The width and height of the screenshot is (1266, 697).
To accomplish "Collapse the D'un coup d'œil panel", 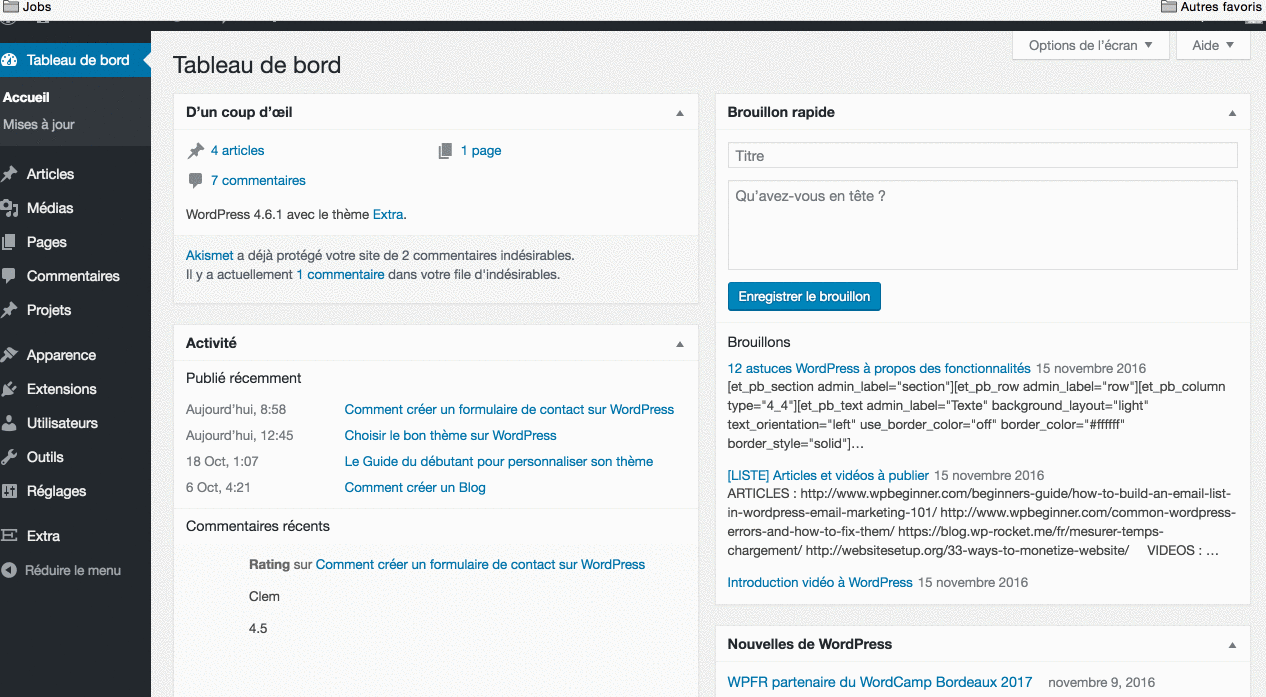I will [x=680, y=113].
